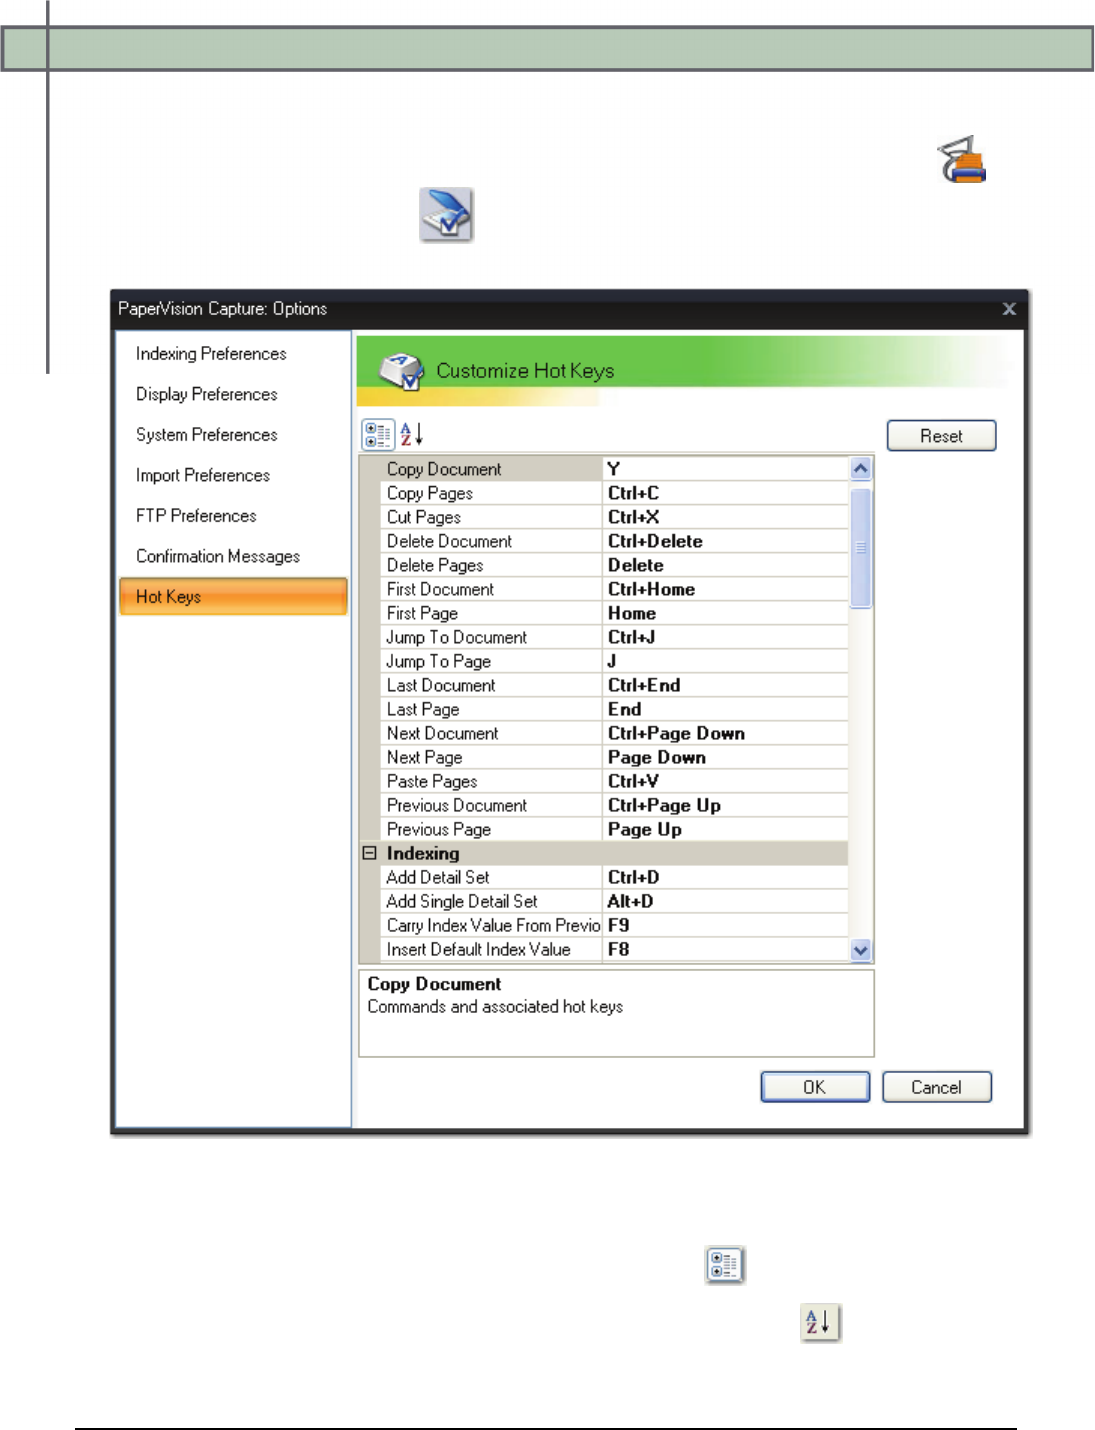1095x1430 pixels.
Task: Click the Cancel button
Action: [937, 1087]
